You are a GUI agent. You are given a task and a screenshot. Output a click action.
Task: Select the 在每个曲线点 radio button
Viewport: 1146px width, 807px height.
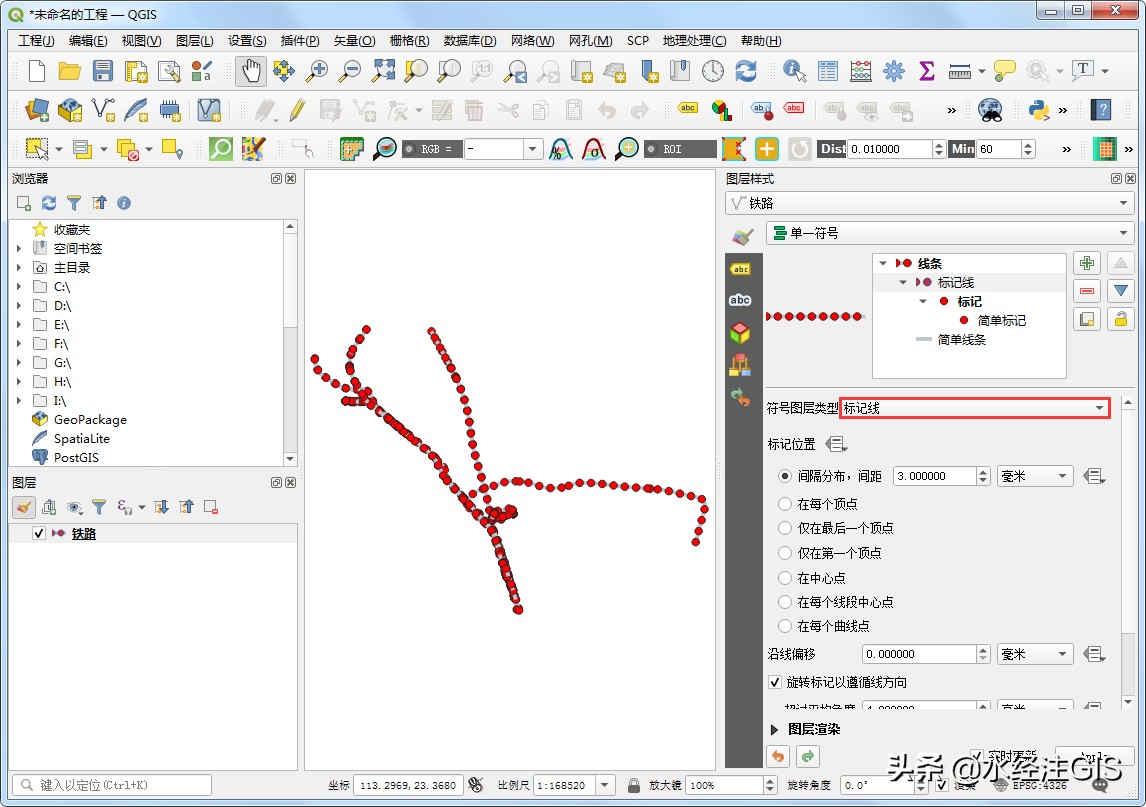click(785, 626)
